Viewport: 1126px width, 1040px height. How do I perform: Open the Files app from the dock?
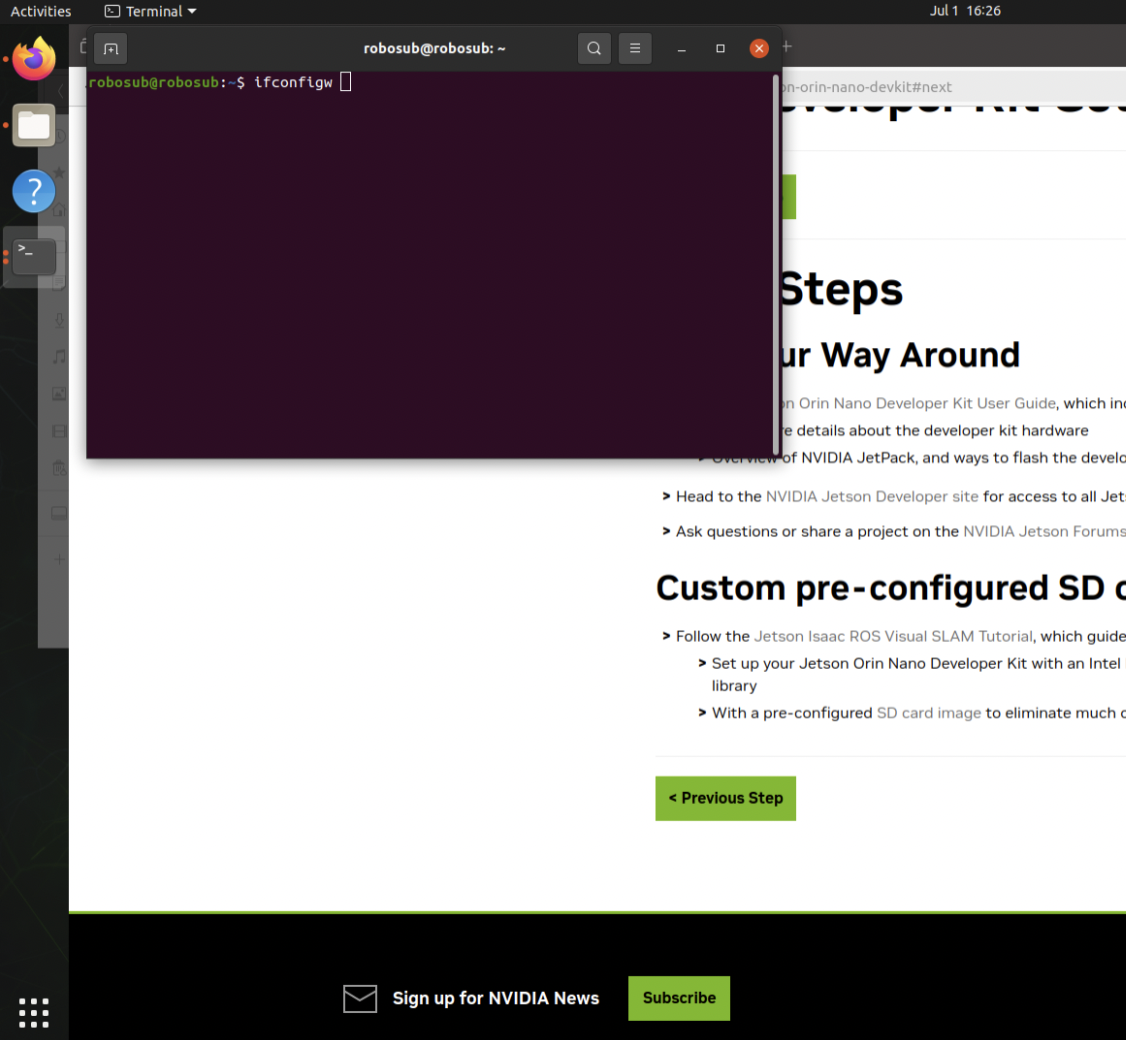click(34, 125)
